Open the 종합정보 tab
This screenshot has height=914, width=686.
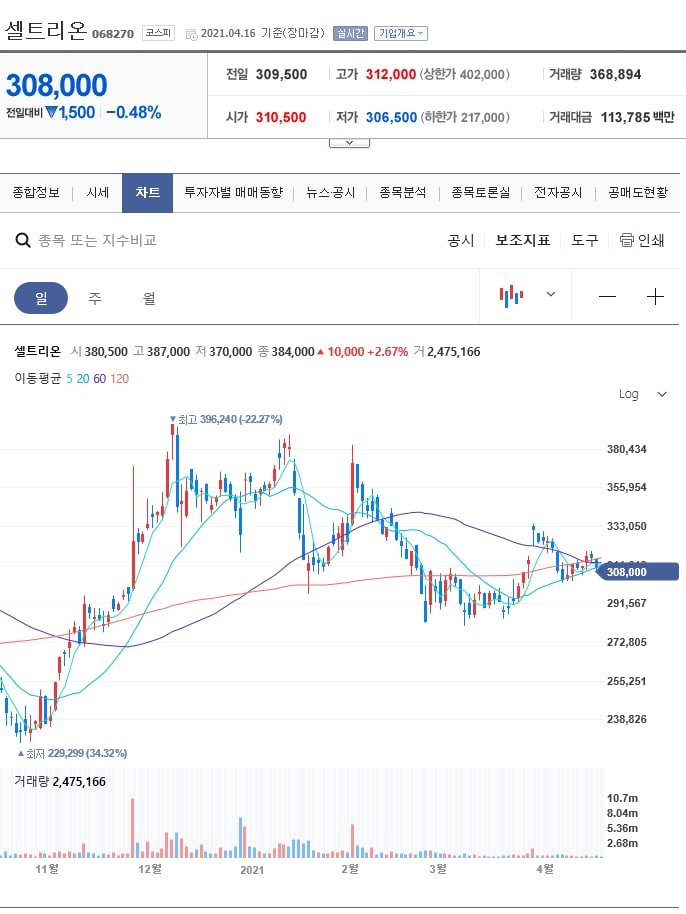click(x=36, y=192)
